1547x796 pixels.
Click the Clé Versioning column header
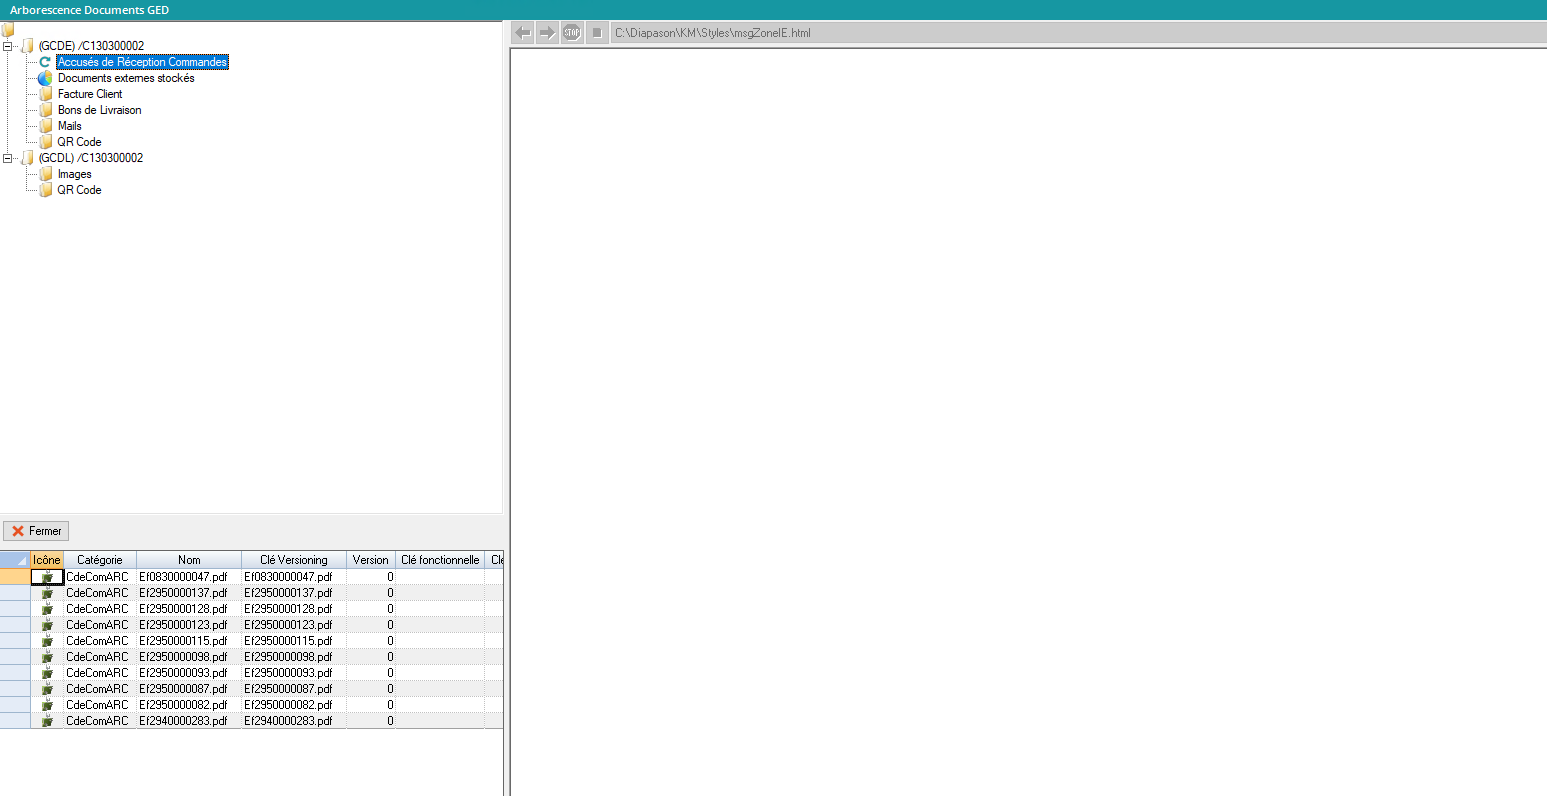click(x=293, y=560)
